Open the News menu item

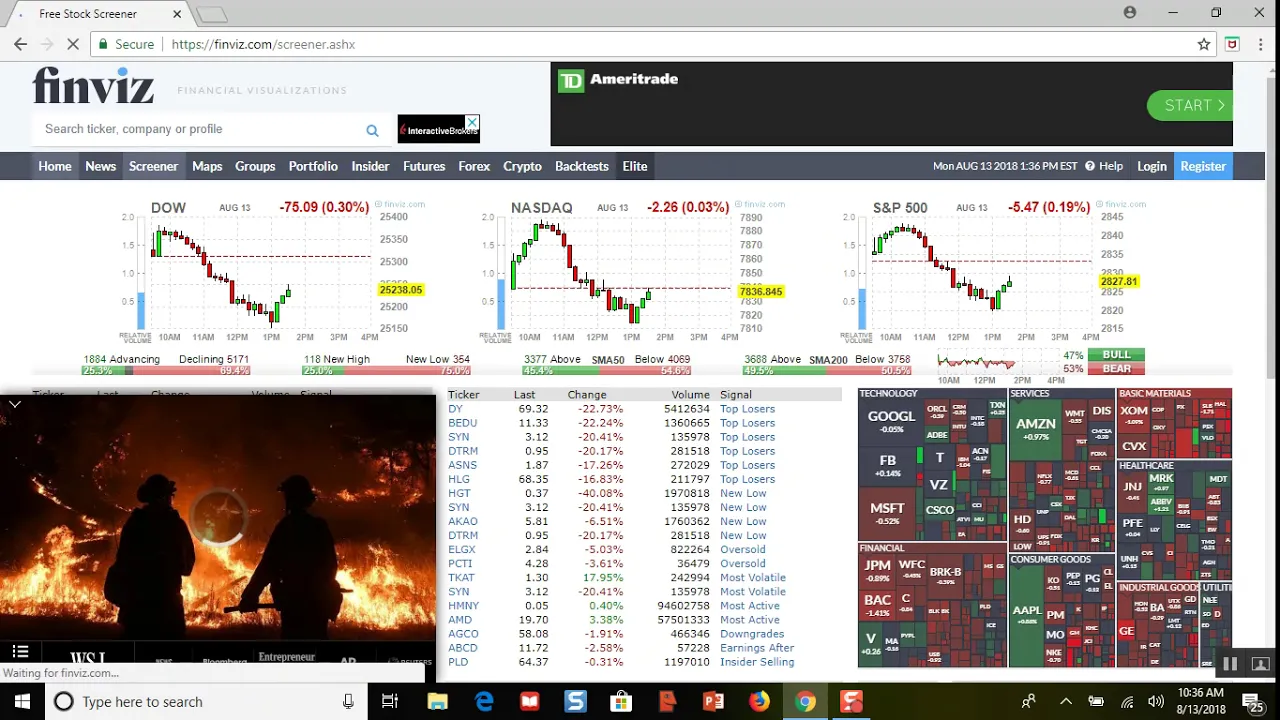click(x=100, y=166)
